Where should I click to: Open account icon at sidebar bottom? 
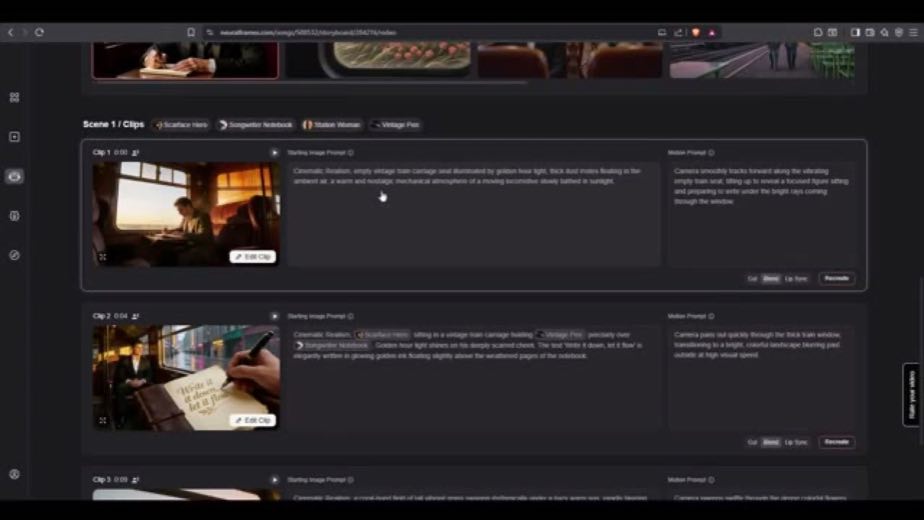coord(15,474)
